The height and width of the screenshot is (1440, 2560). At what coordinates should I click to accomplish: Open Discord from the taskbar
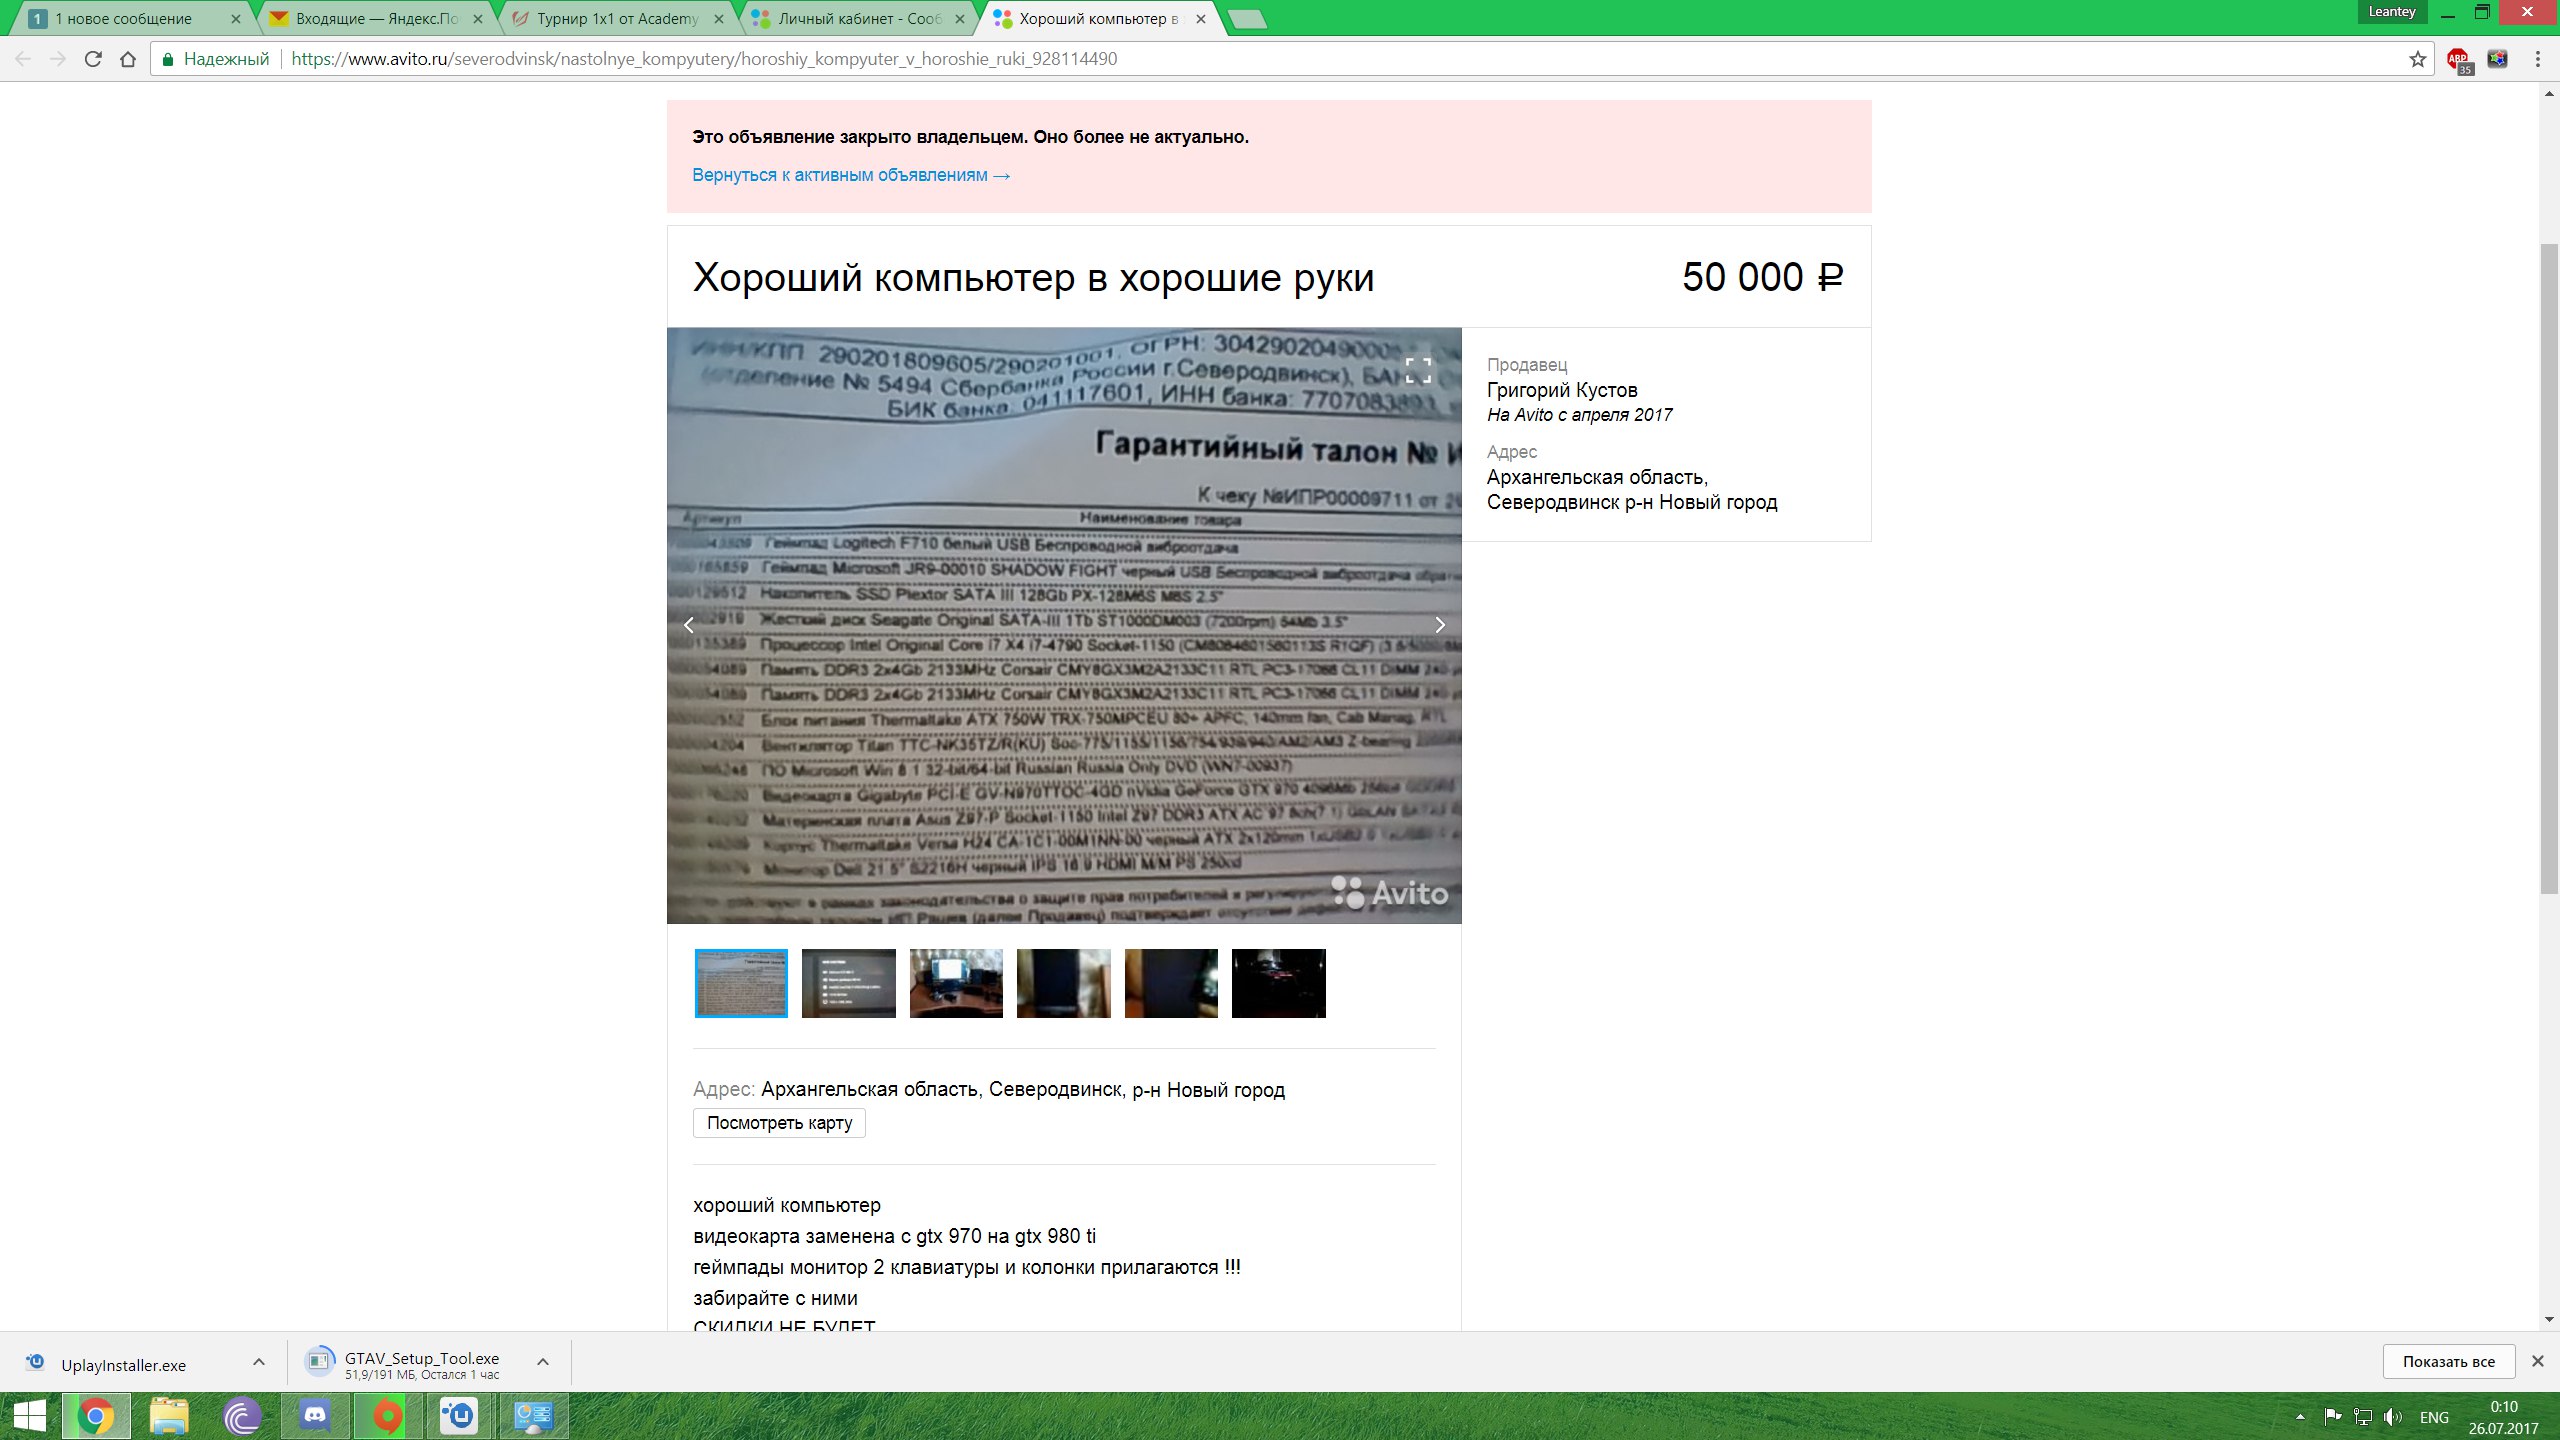315,1416
